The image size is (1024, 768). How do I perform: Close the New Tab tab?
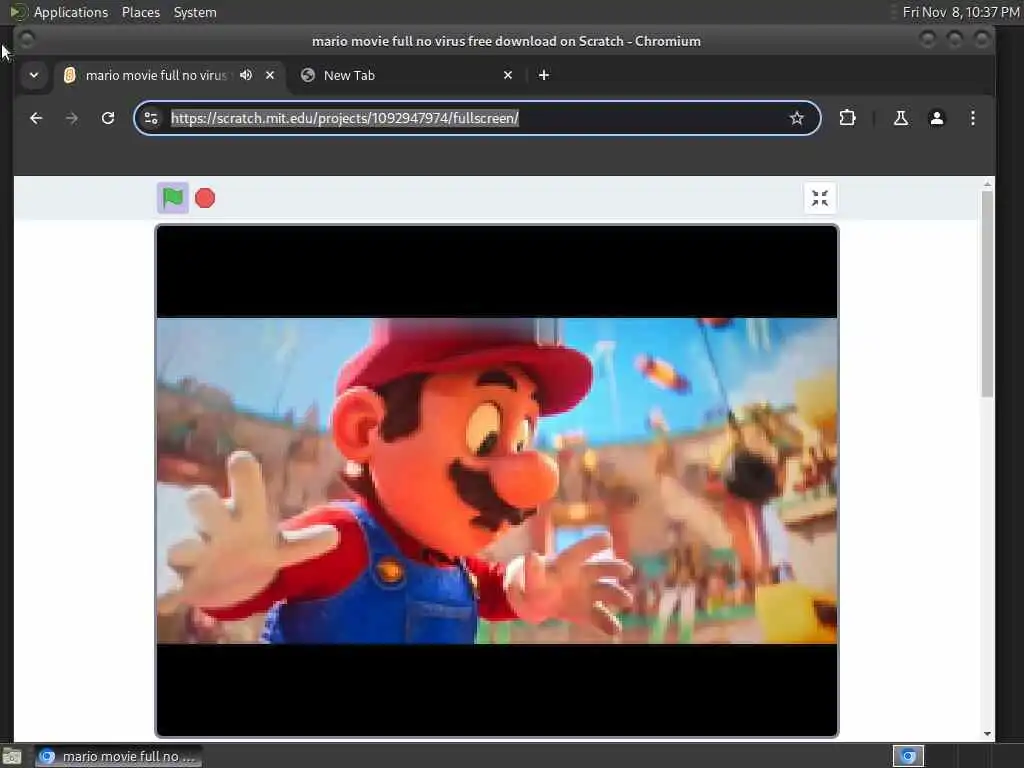508,75
